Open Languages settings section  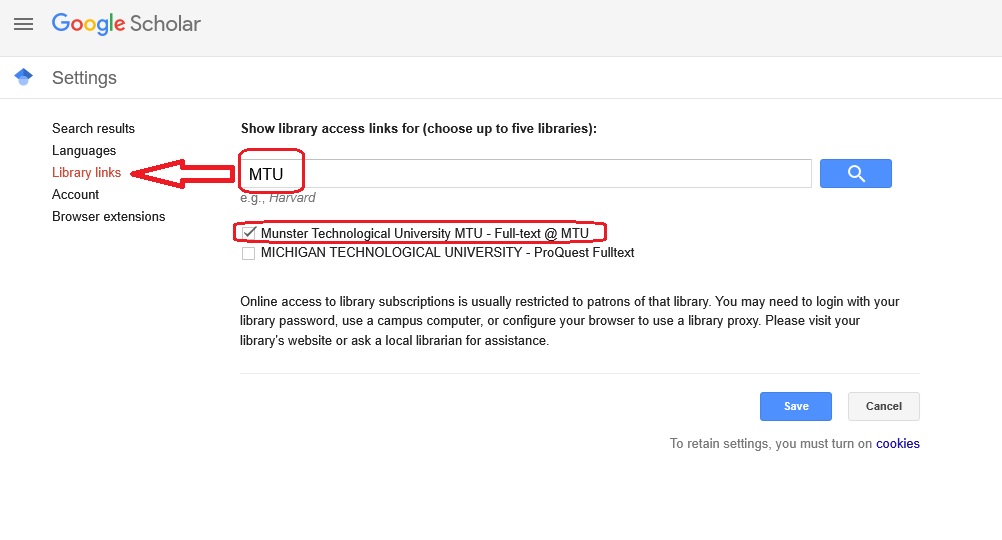84,150
